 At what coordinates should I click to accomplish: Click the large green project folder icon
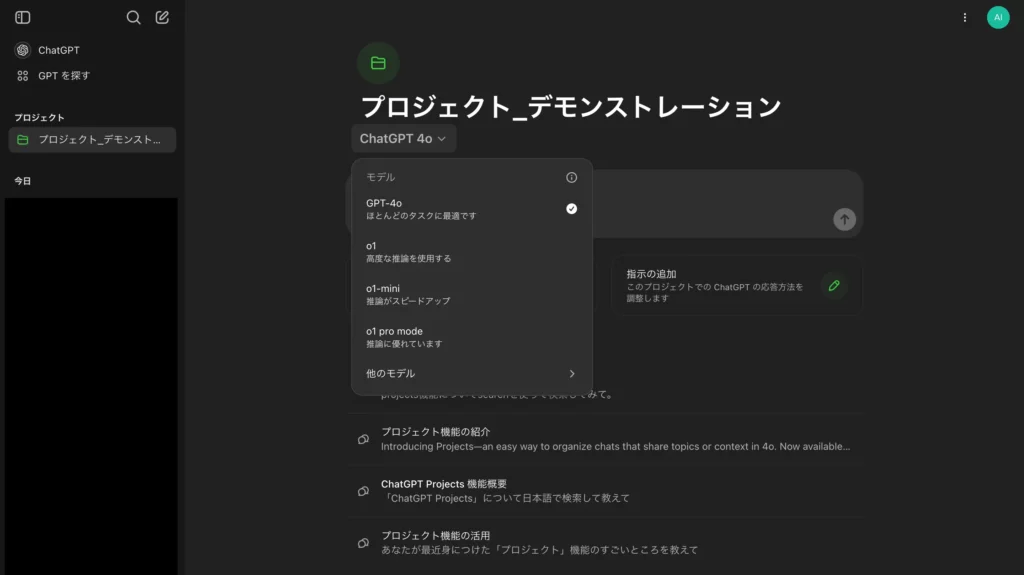point(378,63)
